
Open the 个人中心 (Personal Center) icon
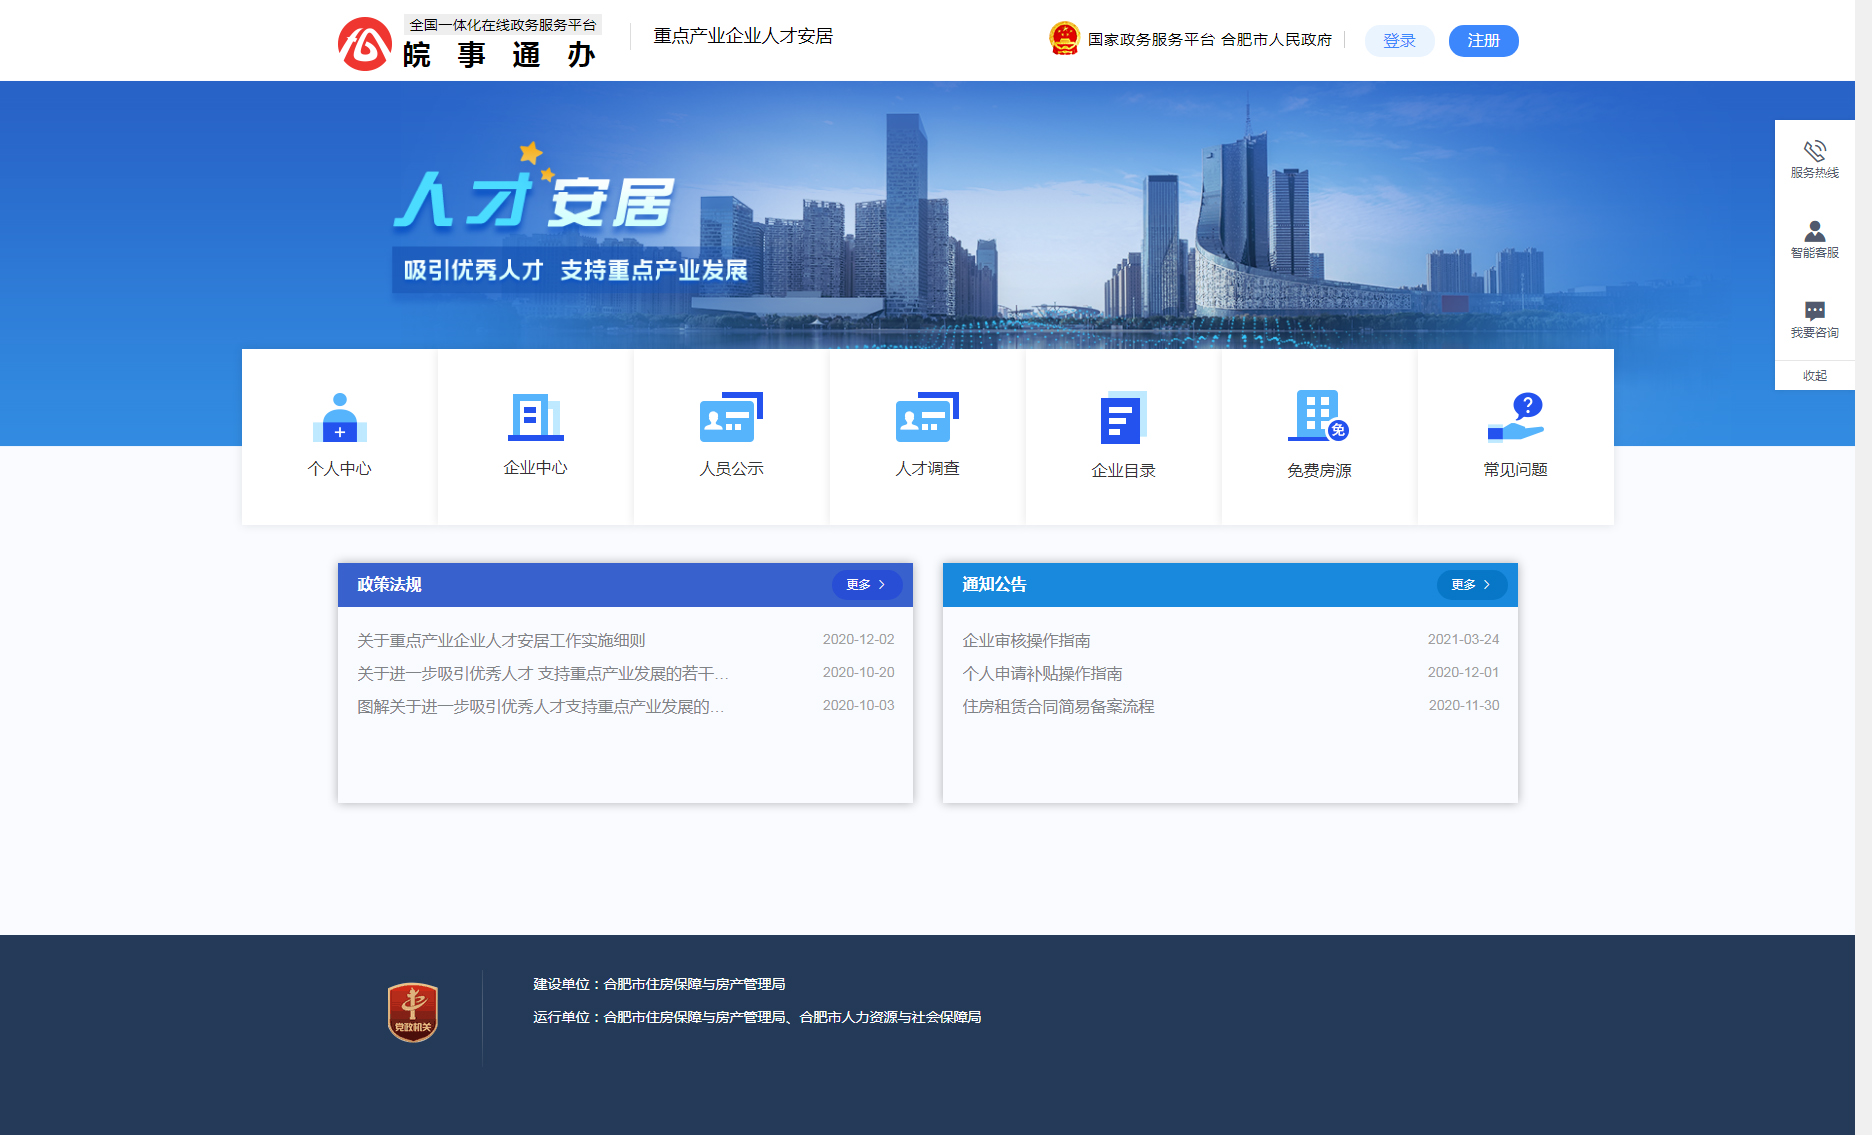[339, 434]
